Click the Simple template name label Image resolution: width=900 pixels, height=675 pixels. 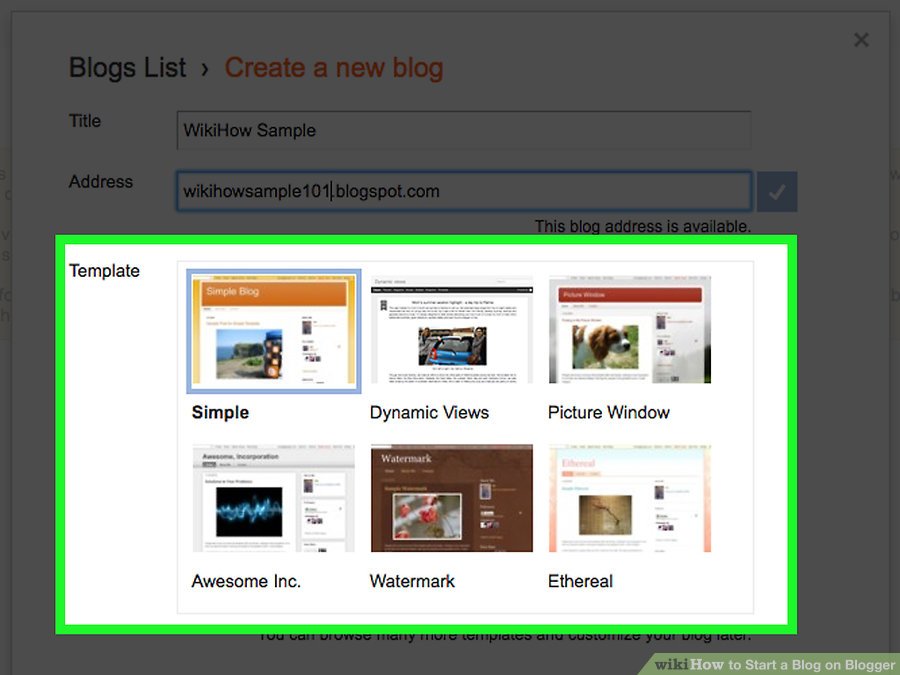point(220,413)
